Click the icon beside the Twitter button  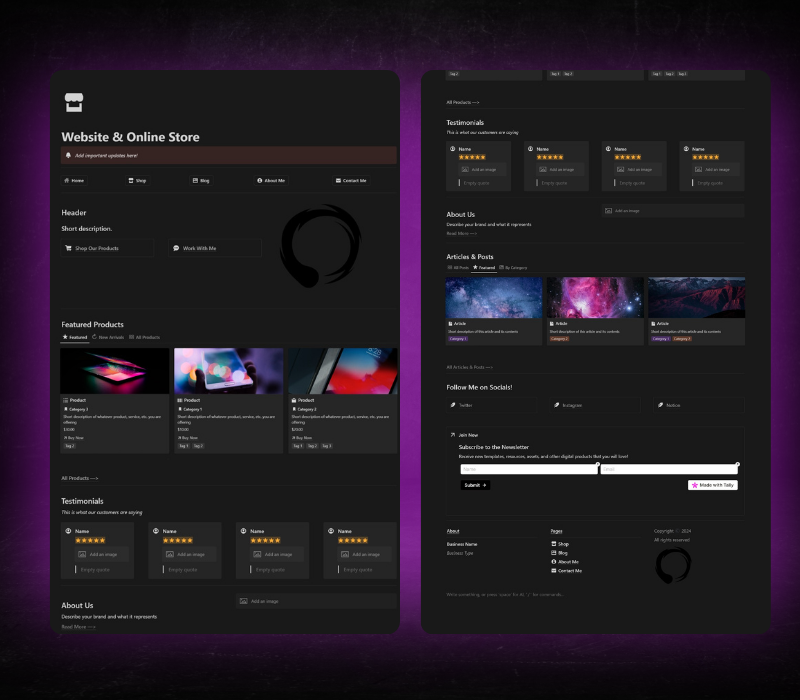pyautogui.click(x=453, y=405)
